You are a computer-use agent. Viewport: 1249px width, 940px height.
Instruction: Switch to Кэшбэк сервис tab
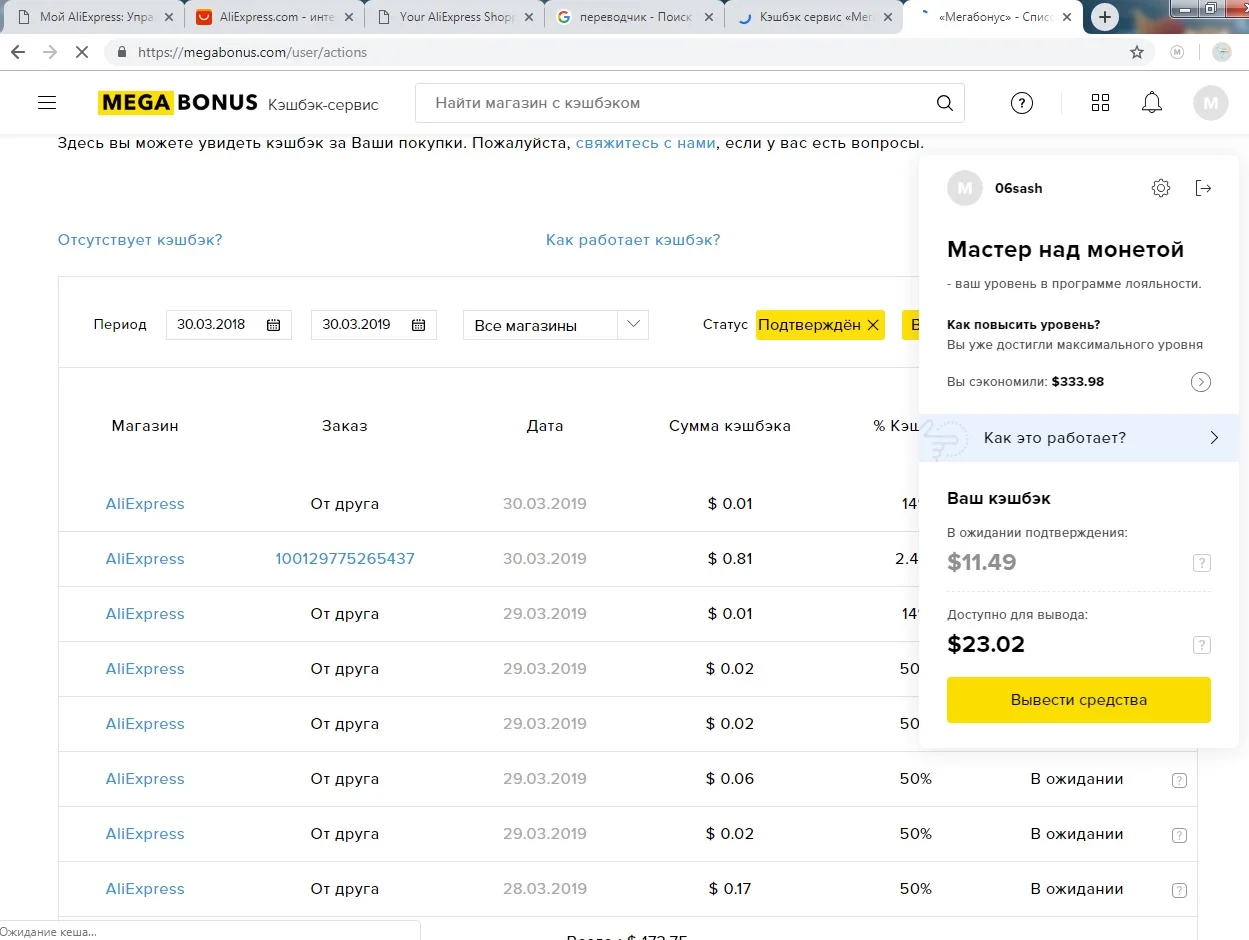tap(814, 17)
